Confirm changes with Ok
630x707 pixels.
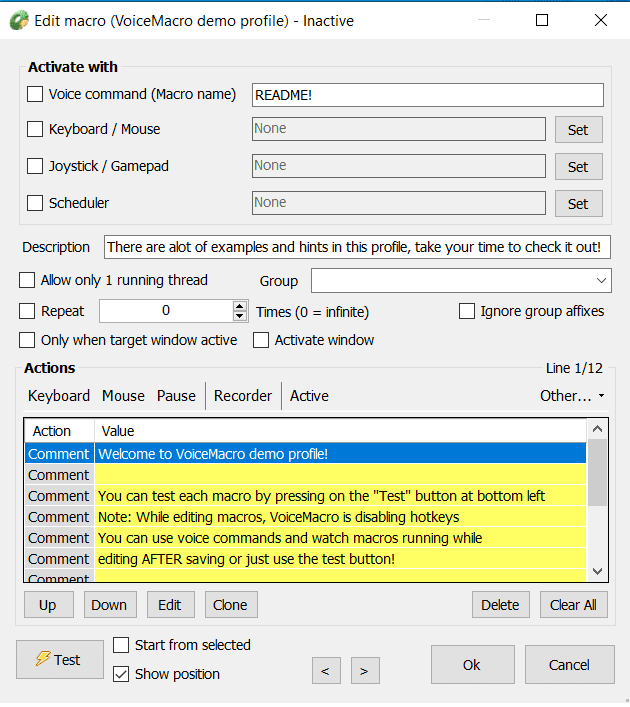pos(473,665)
